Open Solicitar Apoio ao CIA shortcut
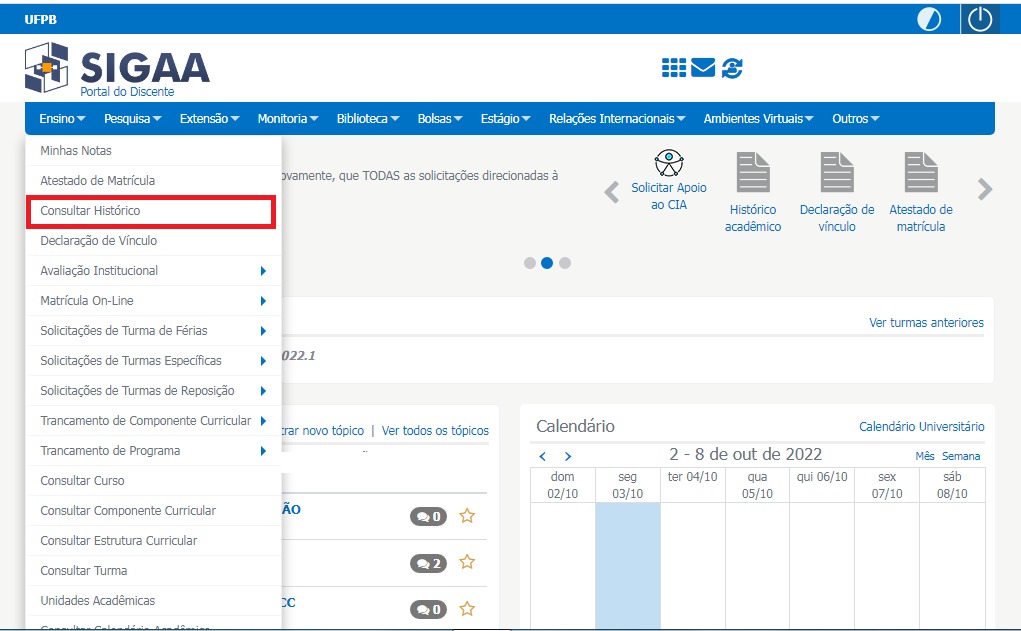Image resolution: width=1021 pixels, height=631 pixels. [668, 180]
